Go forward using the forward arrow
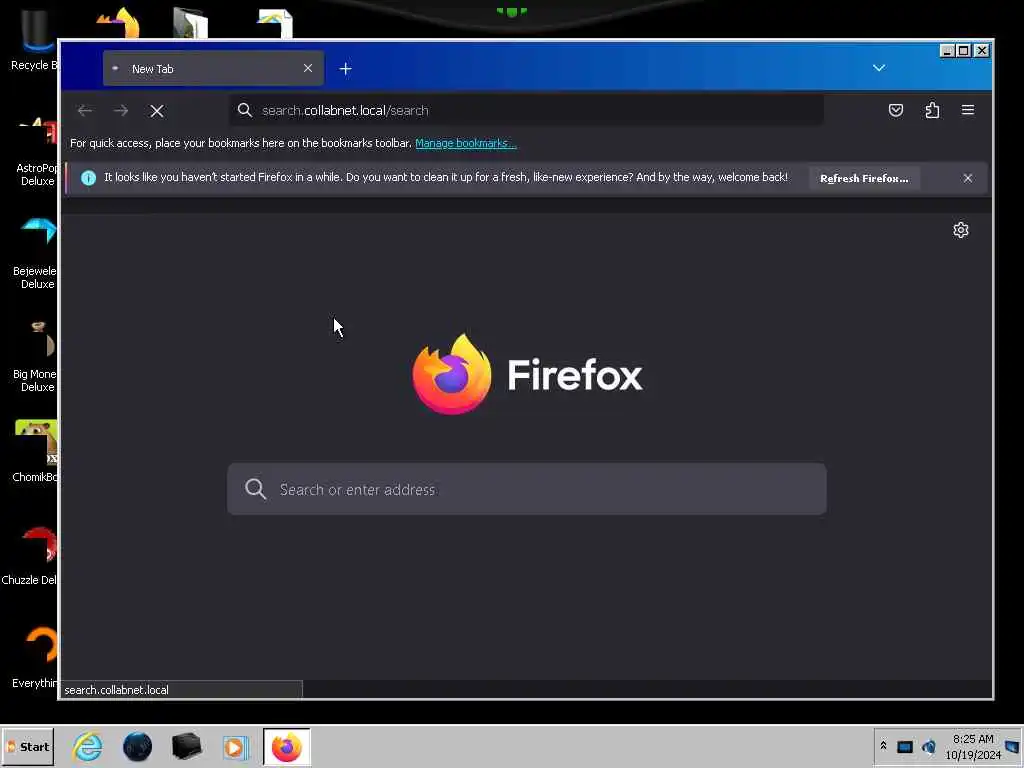 click(x=121, y=111)
